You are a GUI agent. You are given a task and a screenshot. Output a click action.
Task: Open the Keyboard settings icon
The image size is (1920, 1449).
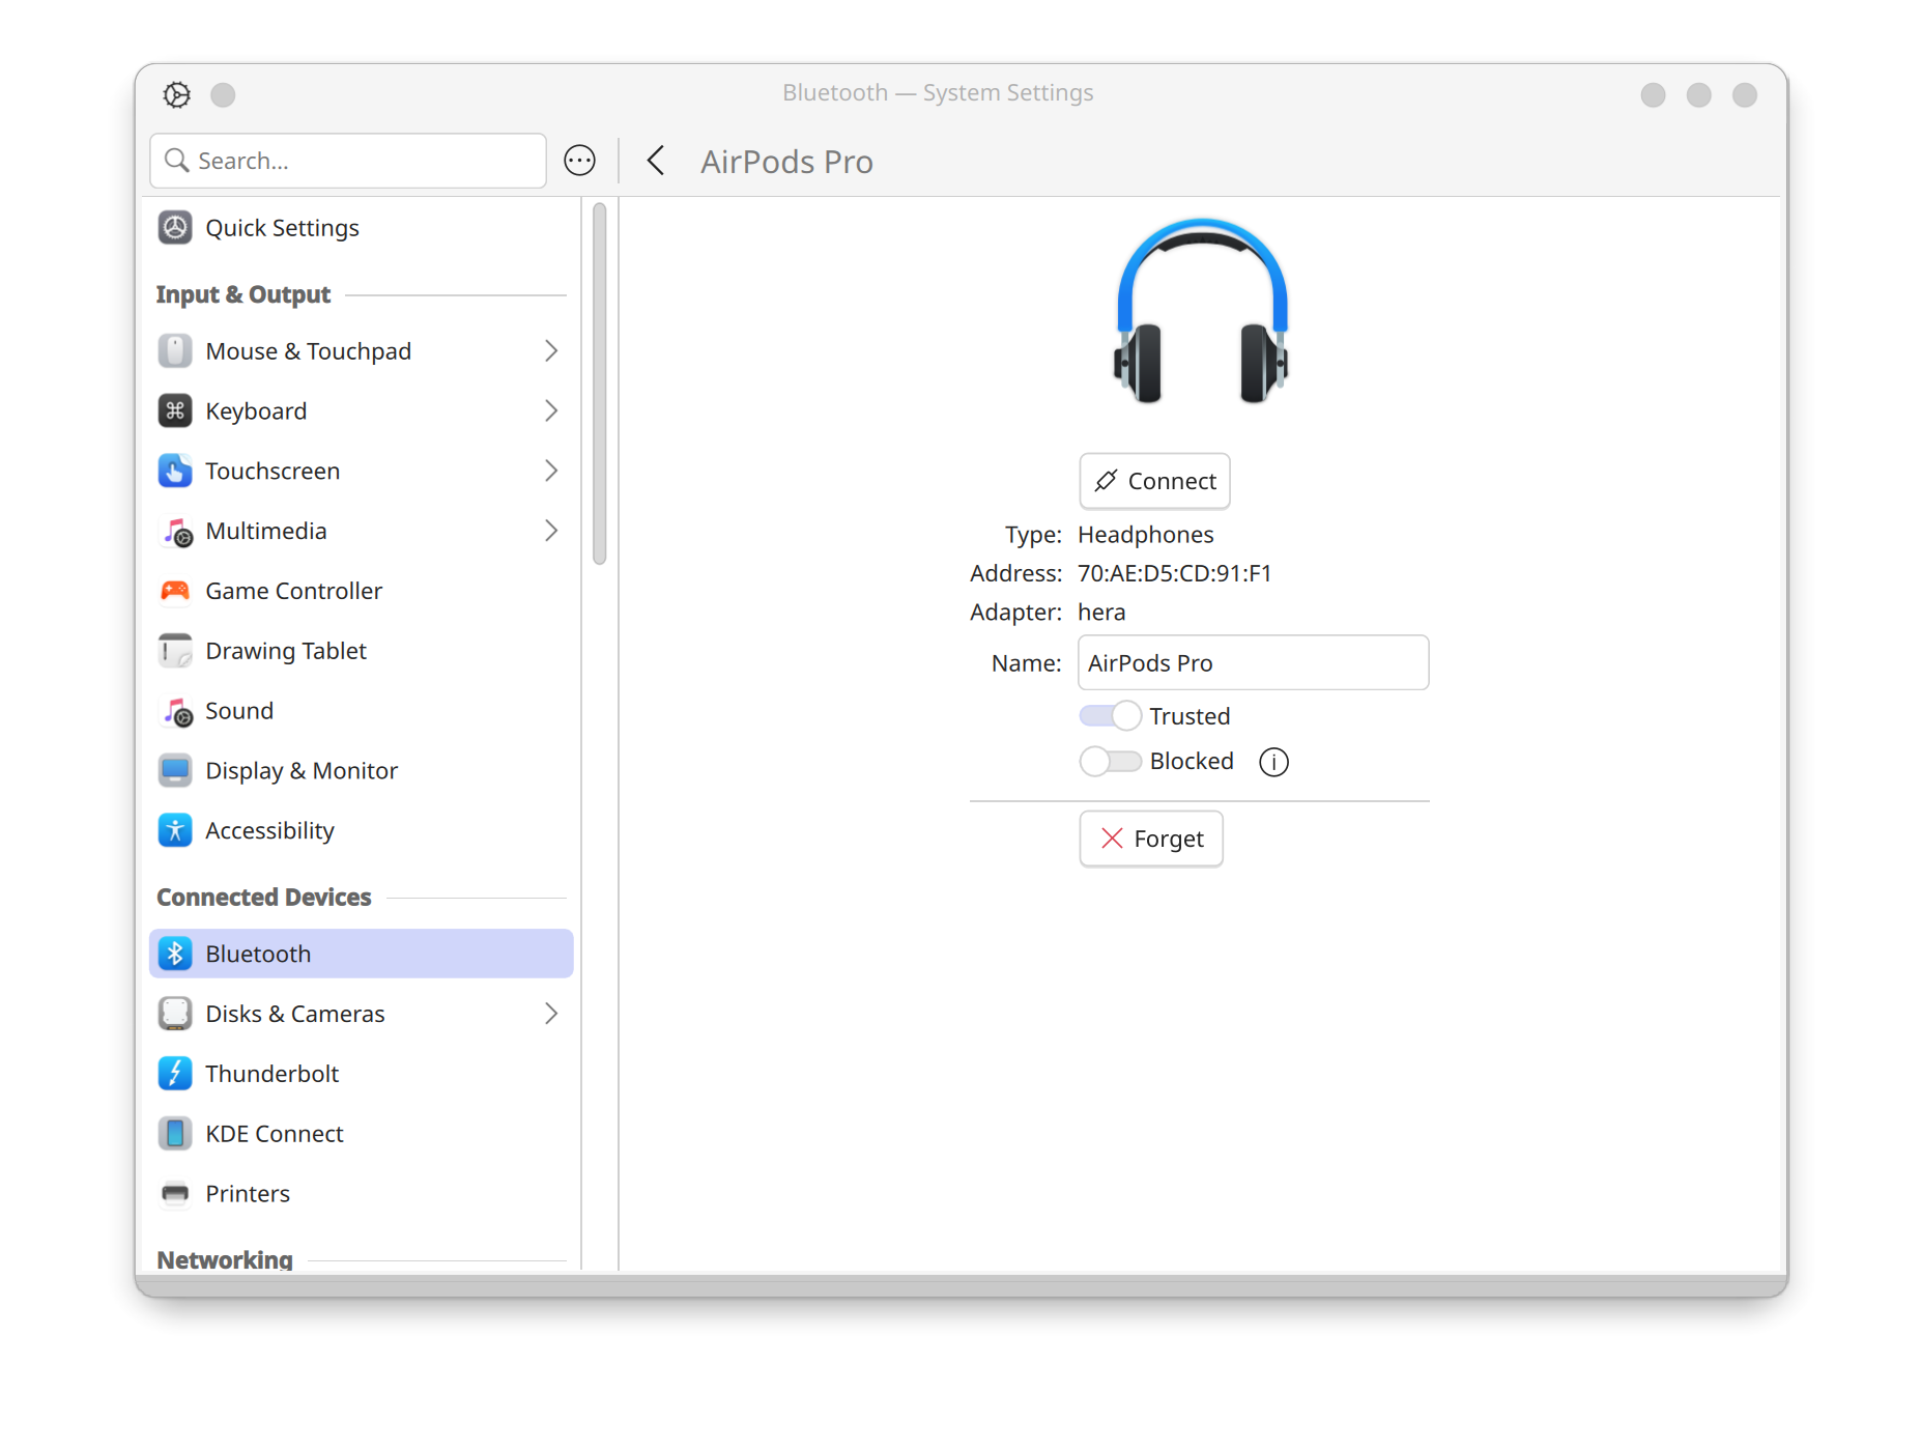tap(175, 410)
